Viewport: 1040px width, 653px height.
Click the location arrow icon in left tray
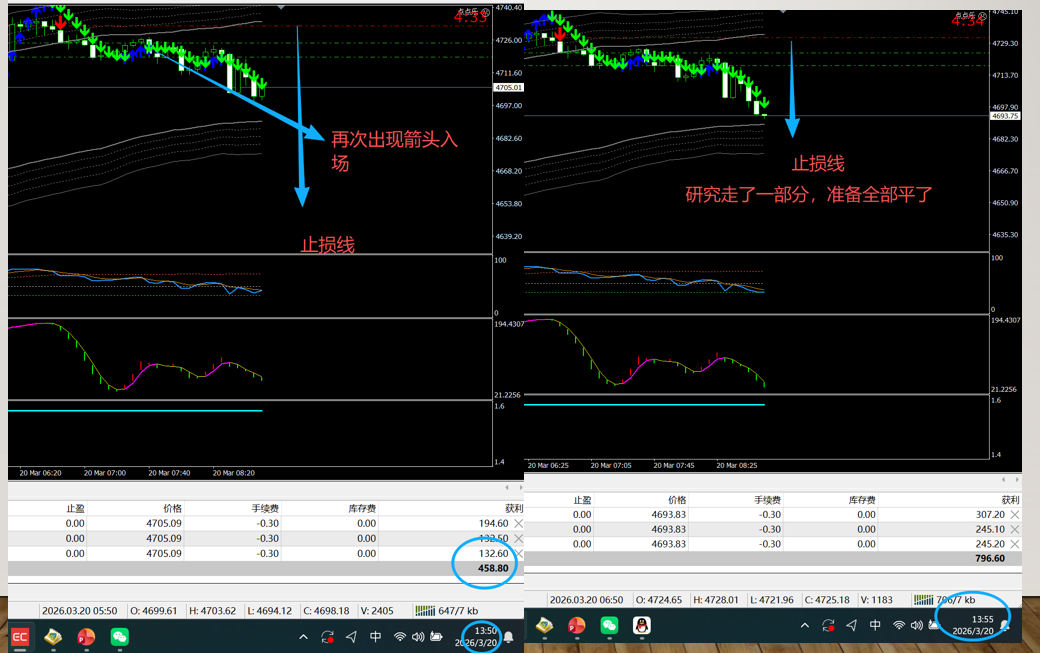tap(352, 637)
